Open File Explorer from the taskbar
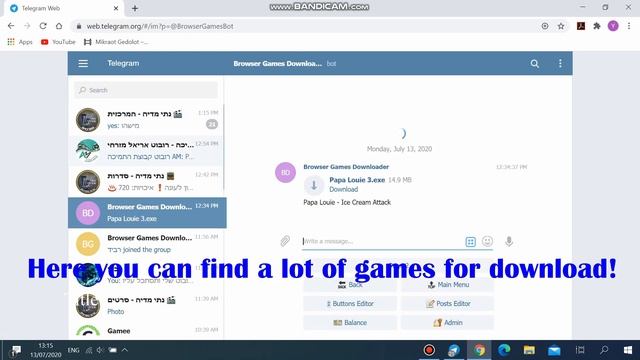The height and width of the screenshot is (360, 640). click(529, 350)
